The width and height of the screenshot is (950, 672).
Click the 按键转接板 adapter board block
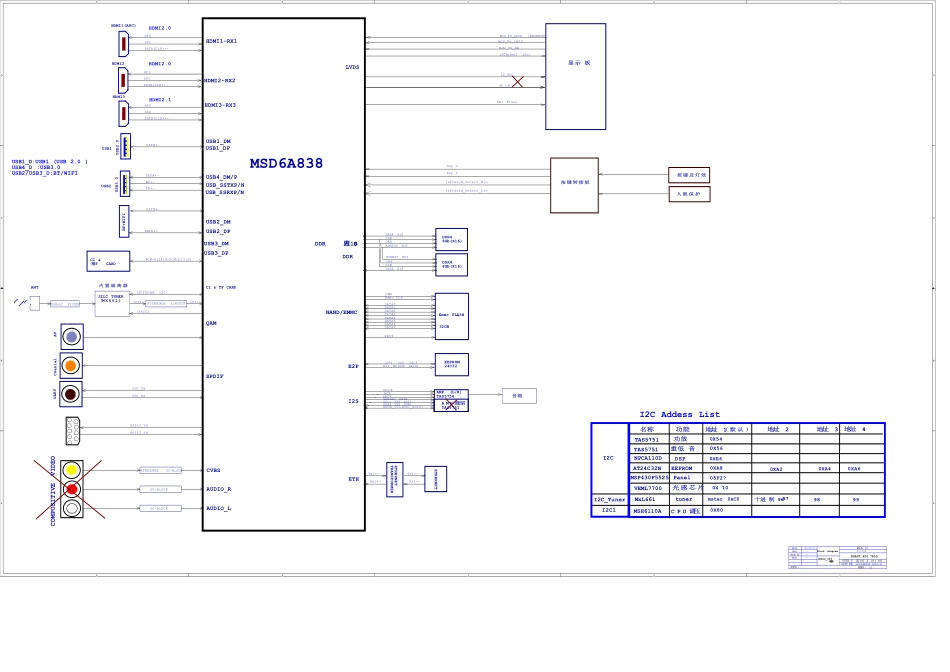point(574,184)
